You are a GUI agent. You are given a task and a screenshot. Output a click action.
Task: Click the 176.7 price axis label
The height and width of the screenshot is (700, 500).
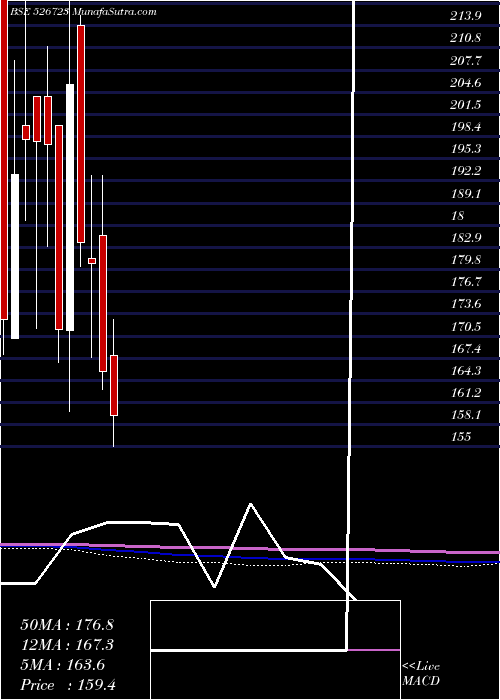coord(466,282)
